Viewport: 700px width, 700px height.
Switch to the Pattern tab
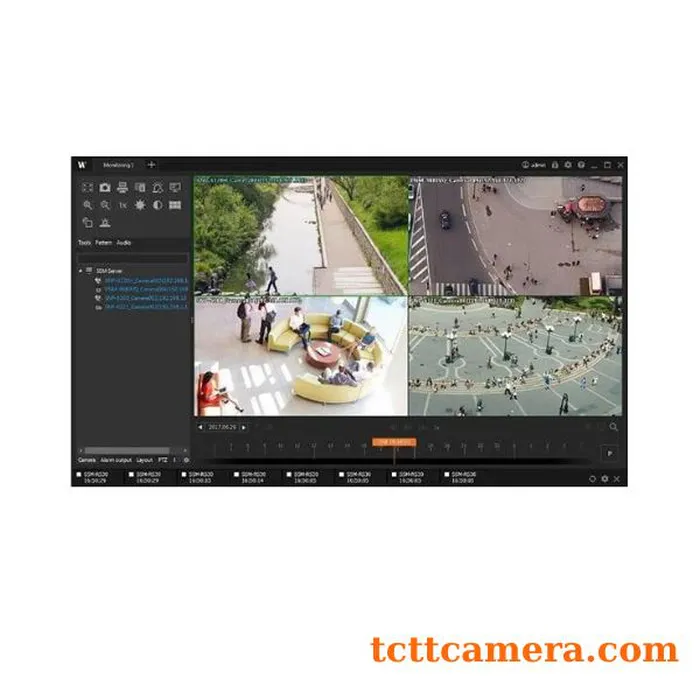(103, 242)
